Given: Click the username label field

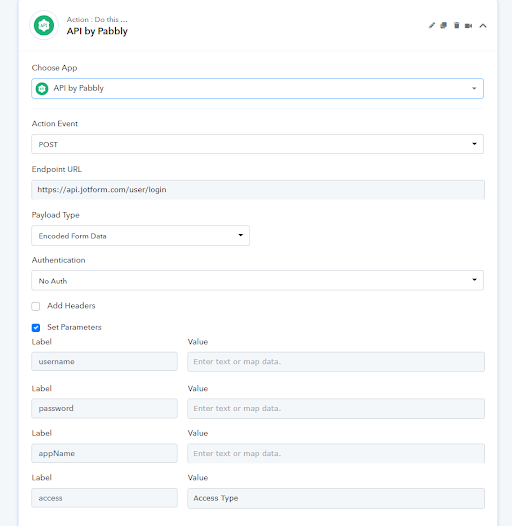Looking at the screenshot, I should pyautogui.click(x=104, y=362).
